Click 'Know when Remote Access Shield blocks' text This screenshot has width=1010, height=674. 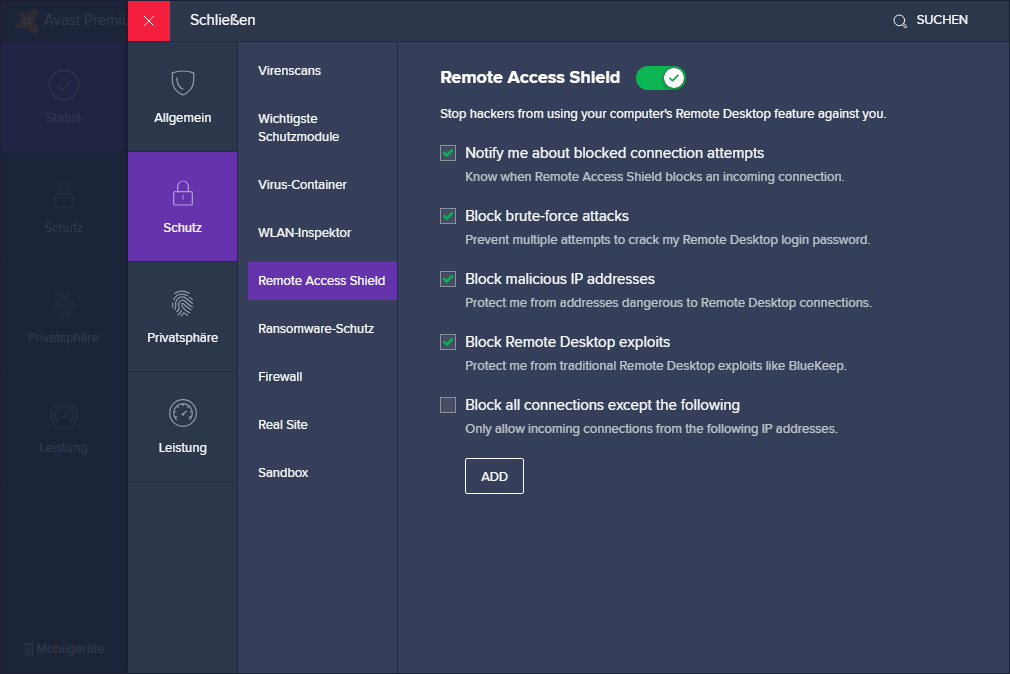click(654, 177)
